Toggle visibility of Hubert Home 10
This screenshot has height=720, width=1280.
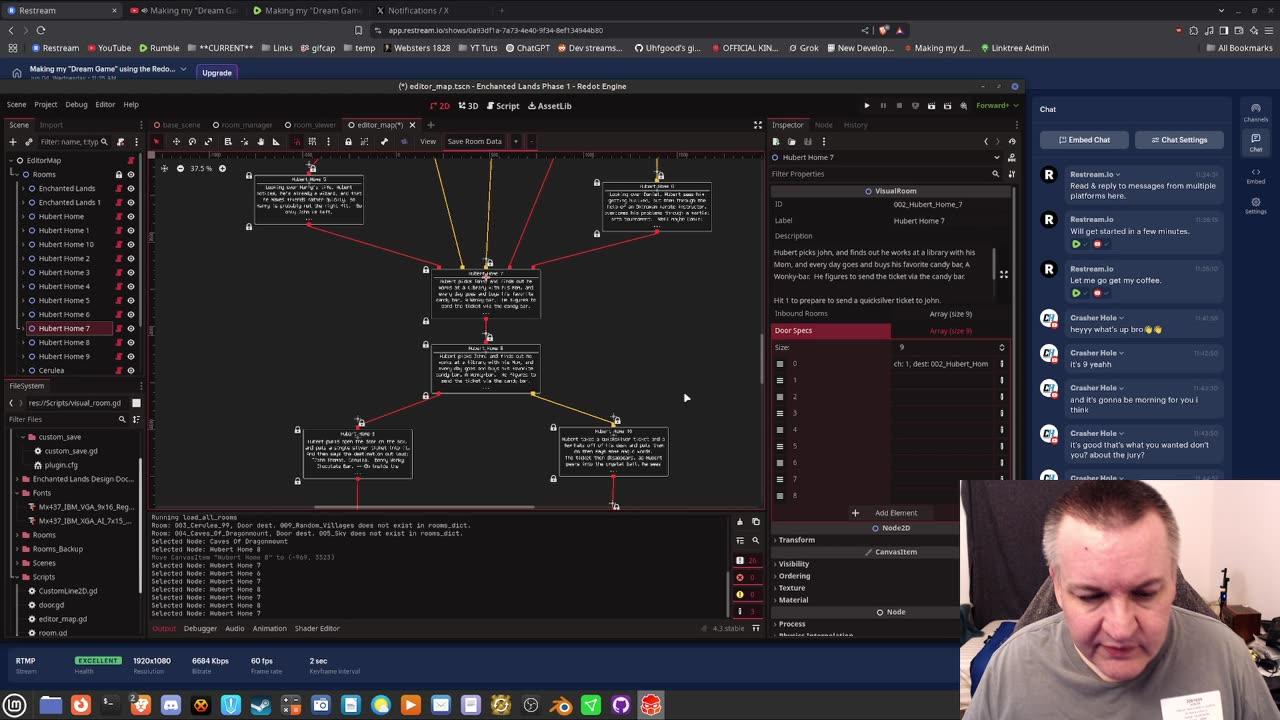point(130,244)
